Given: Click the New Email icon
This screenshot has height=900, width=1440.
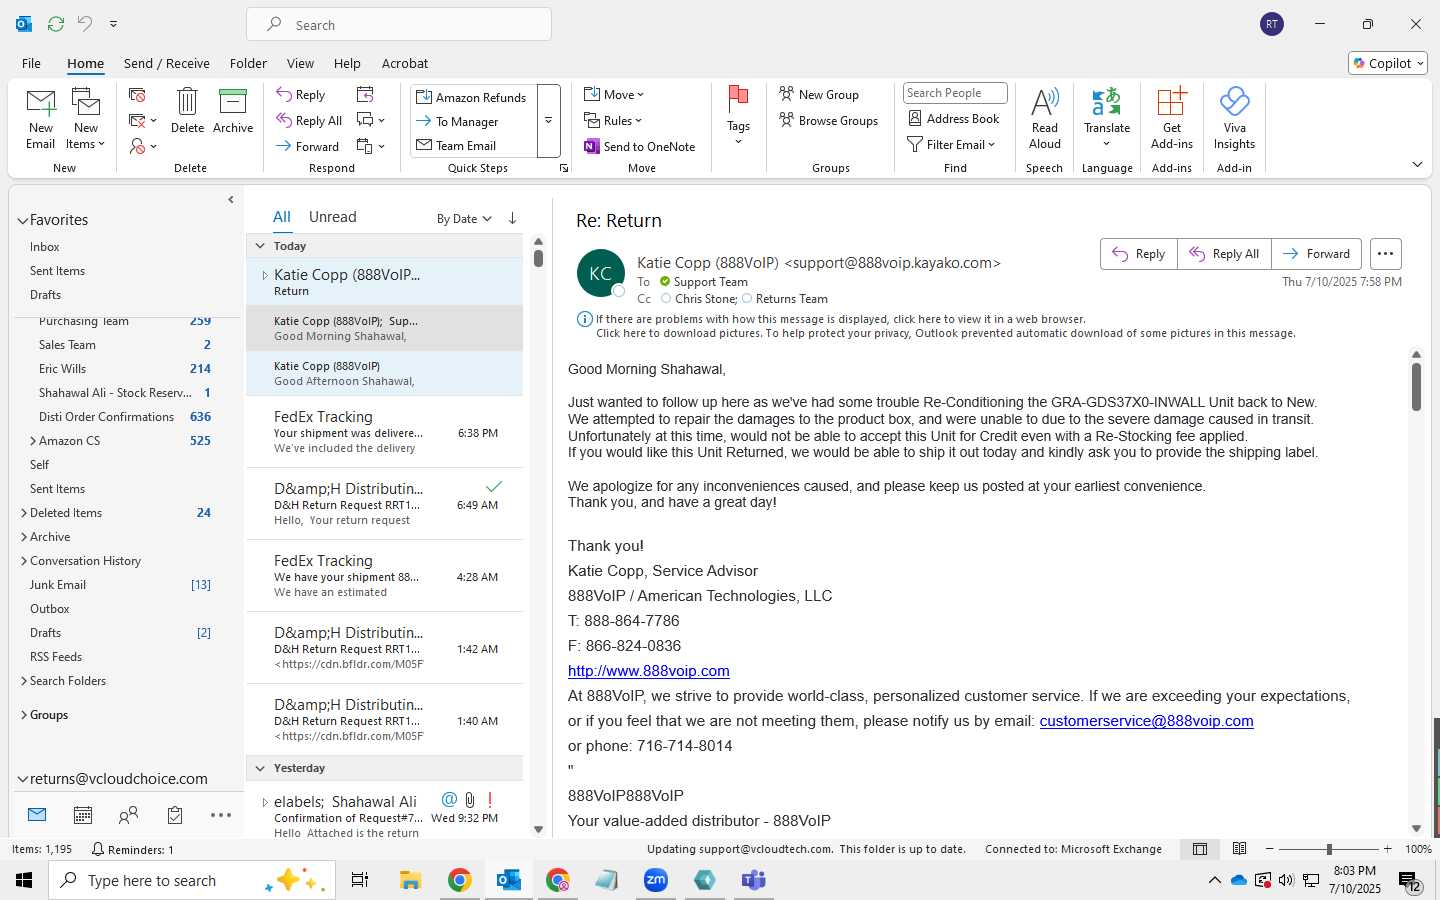Looking at the screenshot, I should [x=41, y=103].
